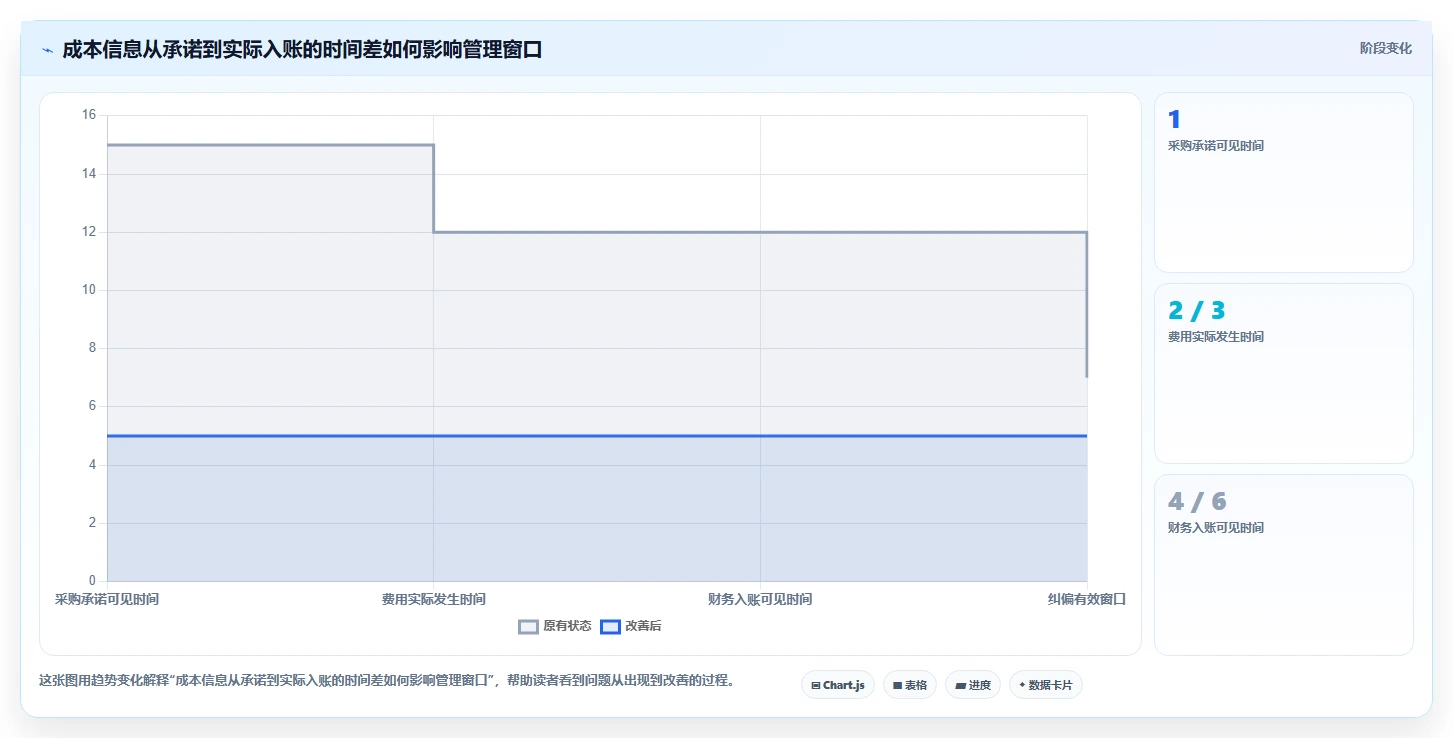Open the 财务入账可见时间 card with 4 / 6
1453x738 pixels.
point(1284,564)
